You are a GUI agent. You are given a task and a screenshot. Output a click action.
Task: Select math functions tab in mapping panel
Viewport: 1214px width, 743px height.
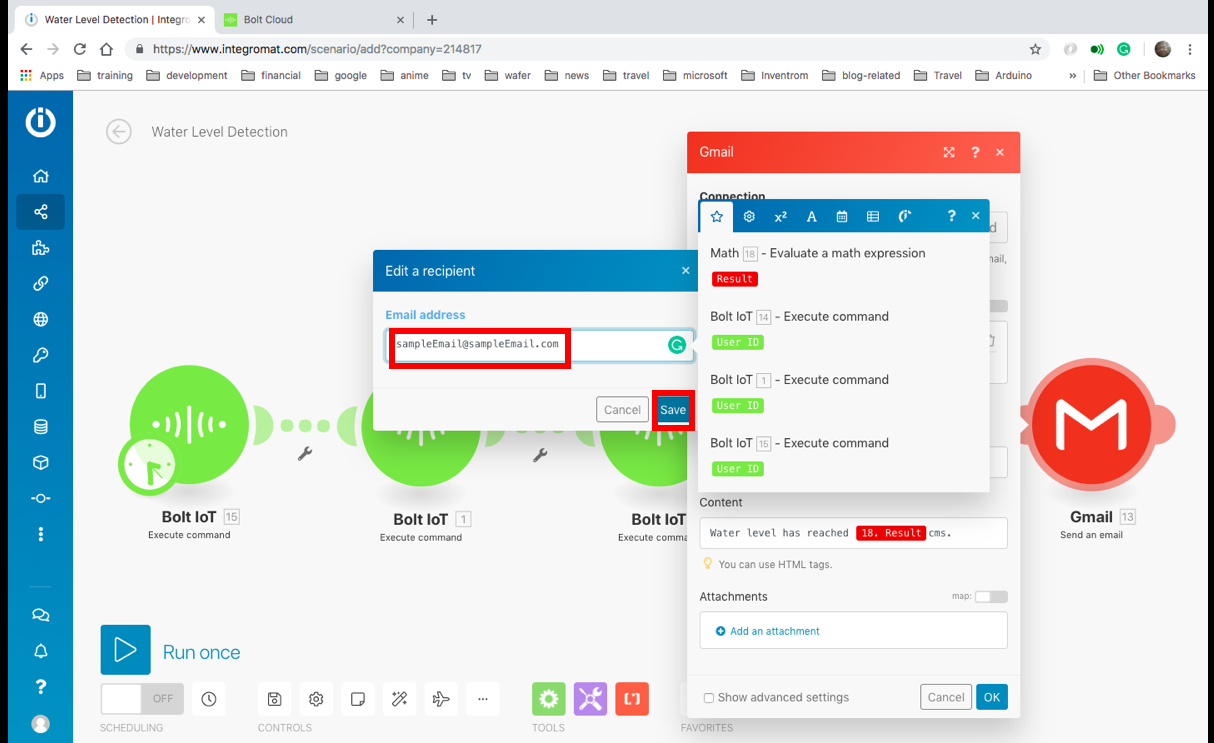click(780, 216)
